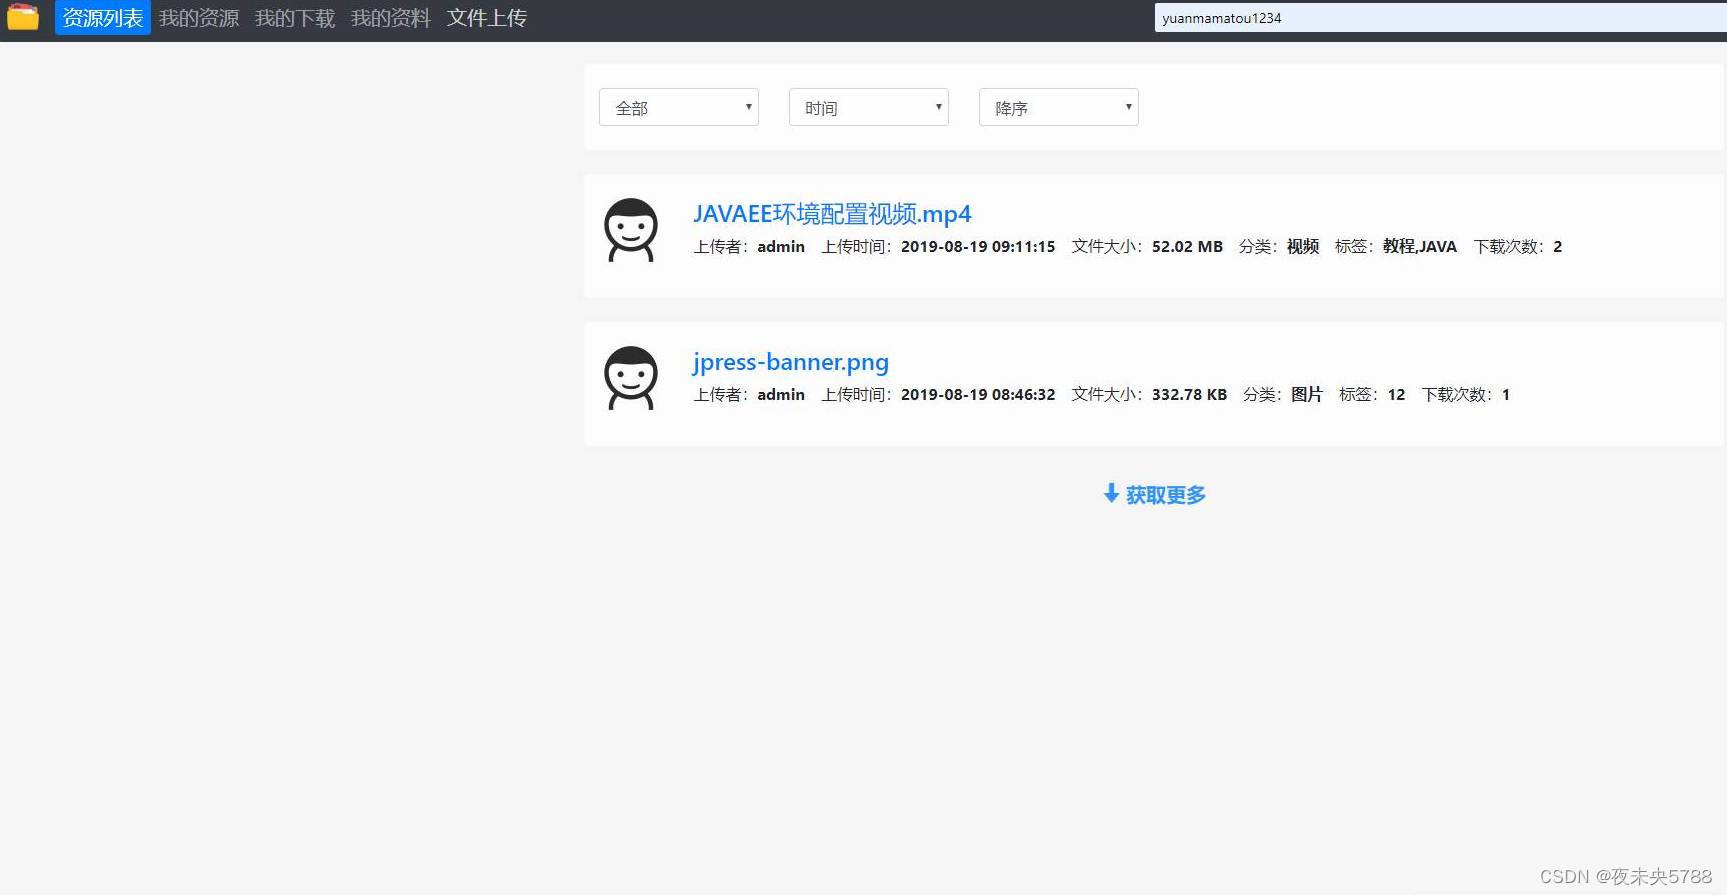Viewport: 1727px width, 895px height.
Task: Click the tag value 12
Action: [1396, 394]
